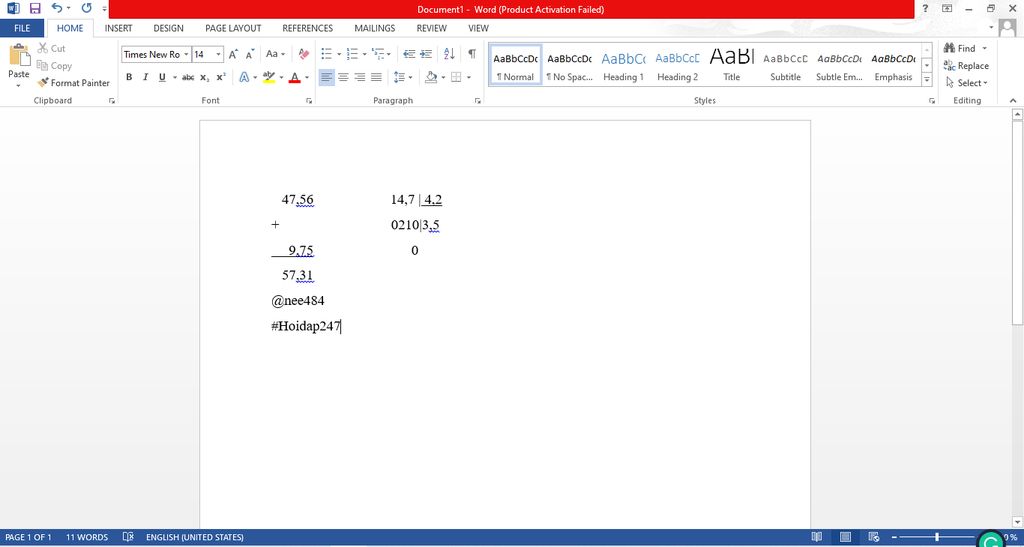Open the FILE tab

click(x=22, y=28)
